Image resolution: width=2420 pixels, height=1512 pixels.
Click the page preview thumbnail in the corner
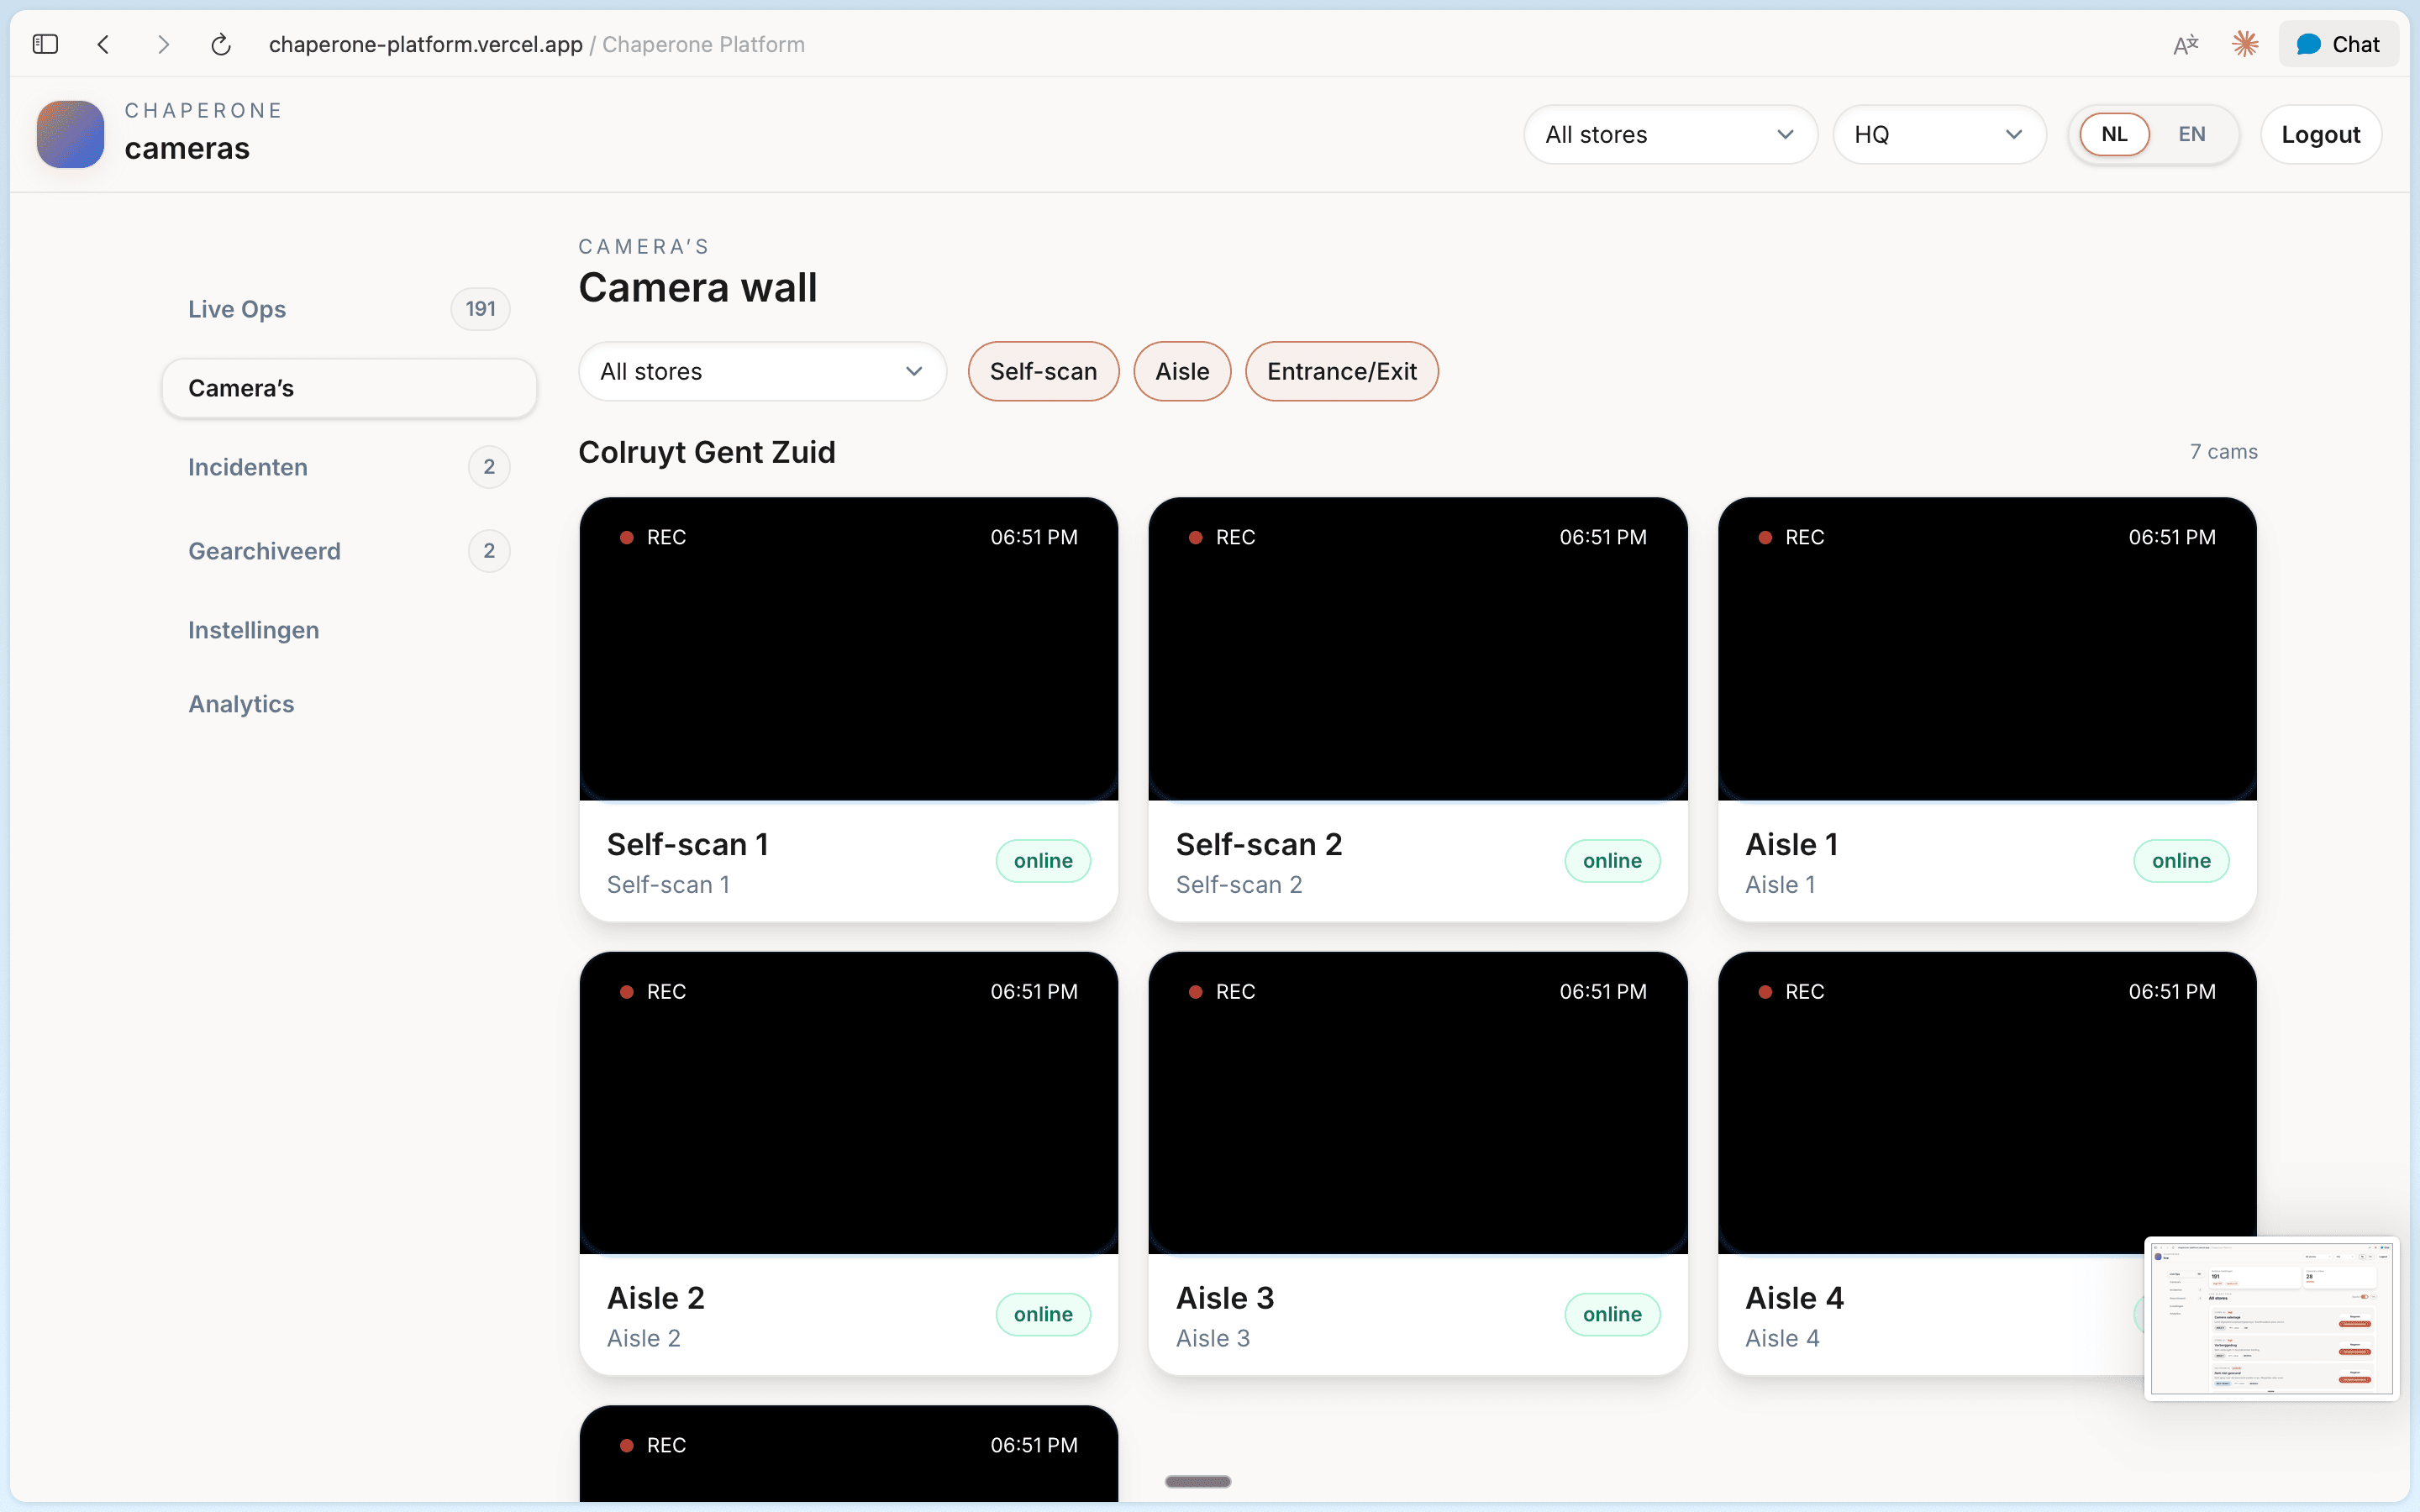(x=2271, y=1318)
